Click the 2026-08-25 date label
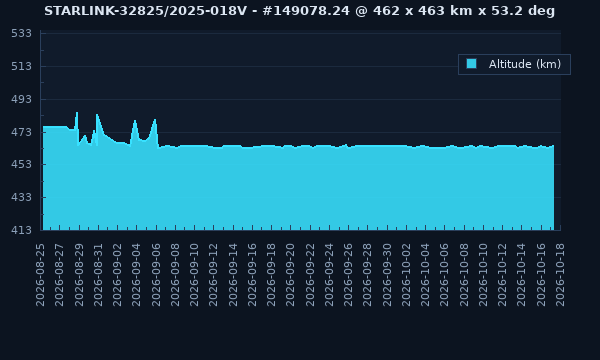 [x=41, y=275]
